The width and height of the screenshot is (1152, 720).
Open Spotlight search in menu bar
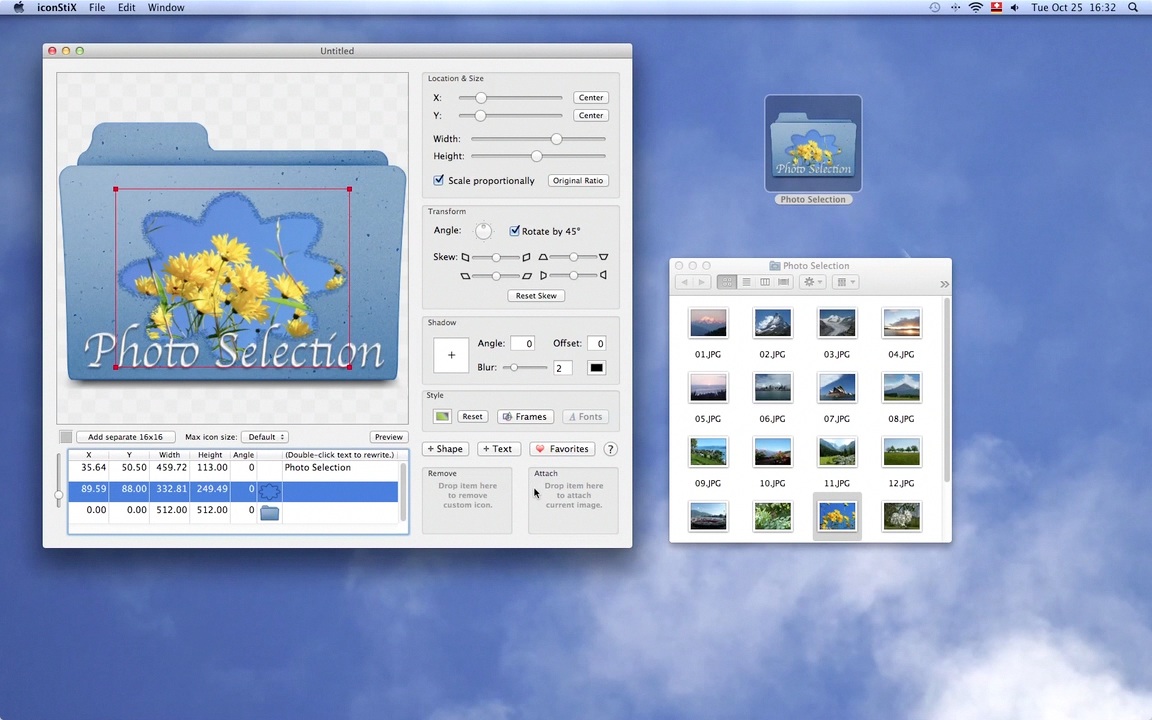click(1133, 8)
